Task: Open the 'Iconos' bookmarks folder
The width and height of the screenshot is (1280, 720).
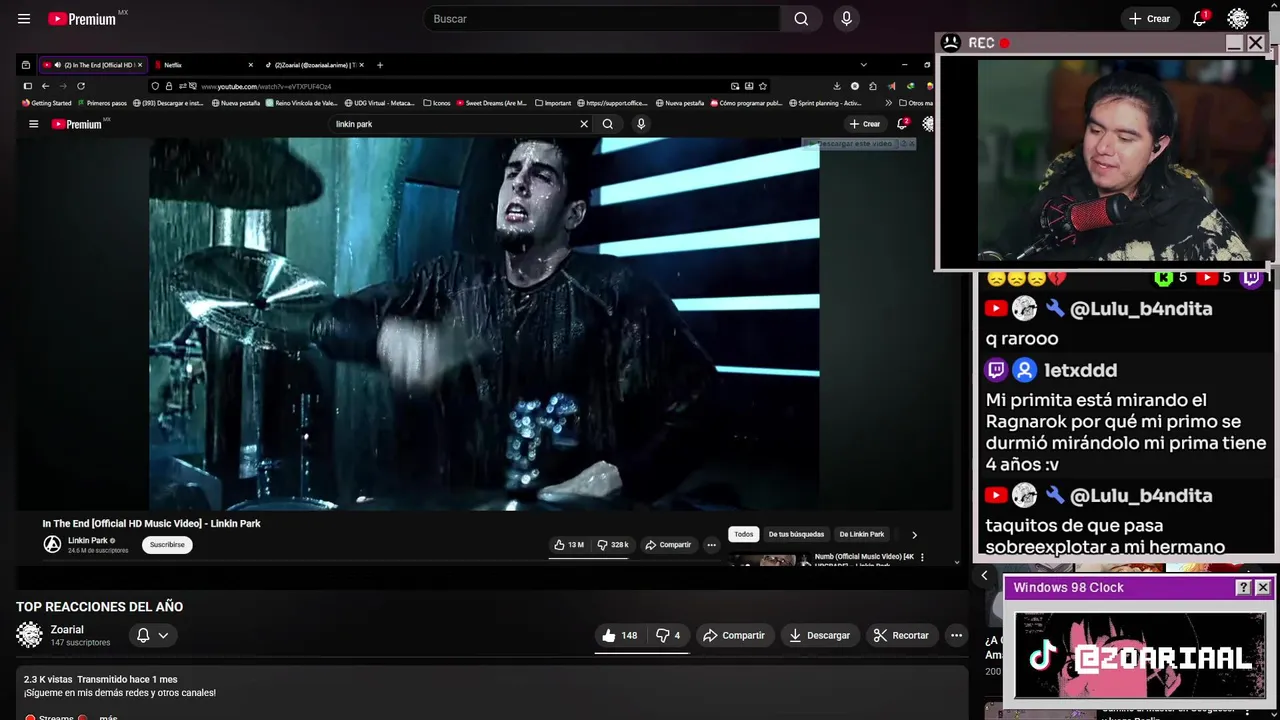Action: [437, 103]
